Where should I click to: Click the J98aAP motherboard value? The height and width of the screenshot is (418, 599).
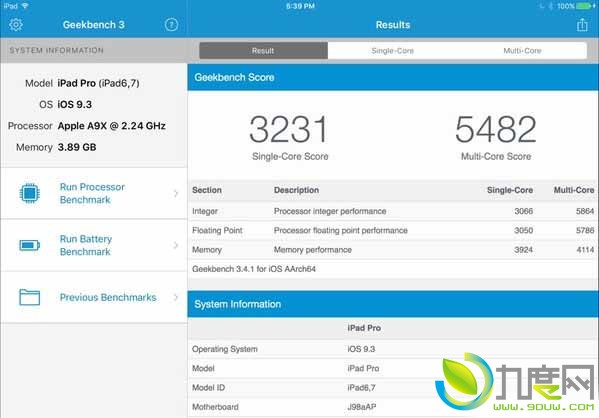tap(362, 407)
